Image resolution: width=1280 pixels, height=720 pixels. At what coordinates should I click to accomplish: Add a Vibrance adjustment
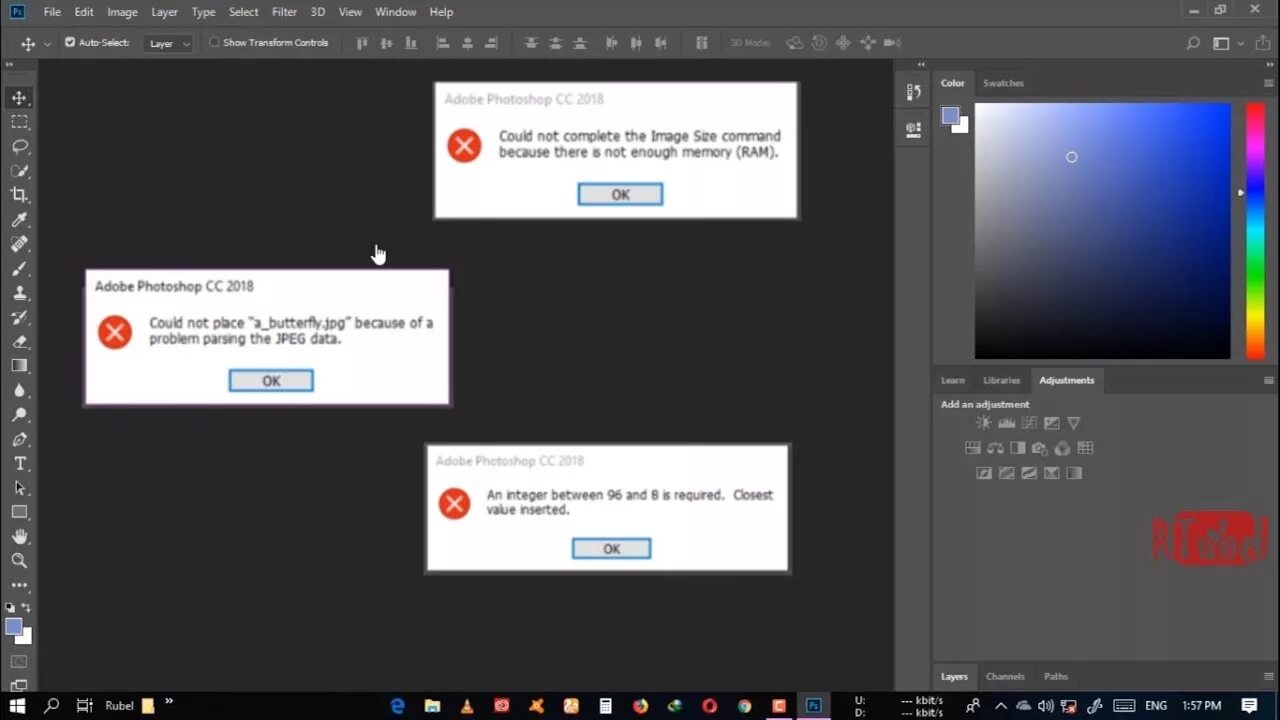(1074, 423)
